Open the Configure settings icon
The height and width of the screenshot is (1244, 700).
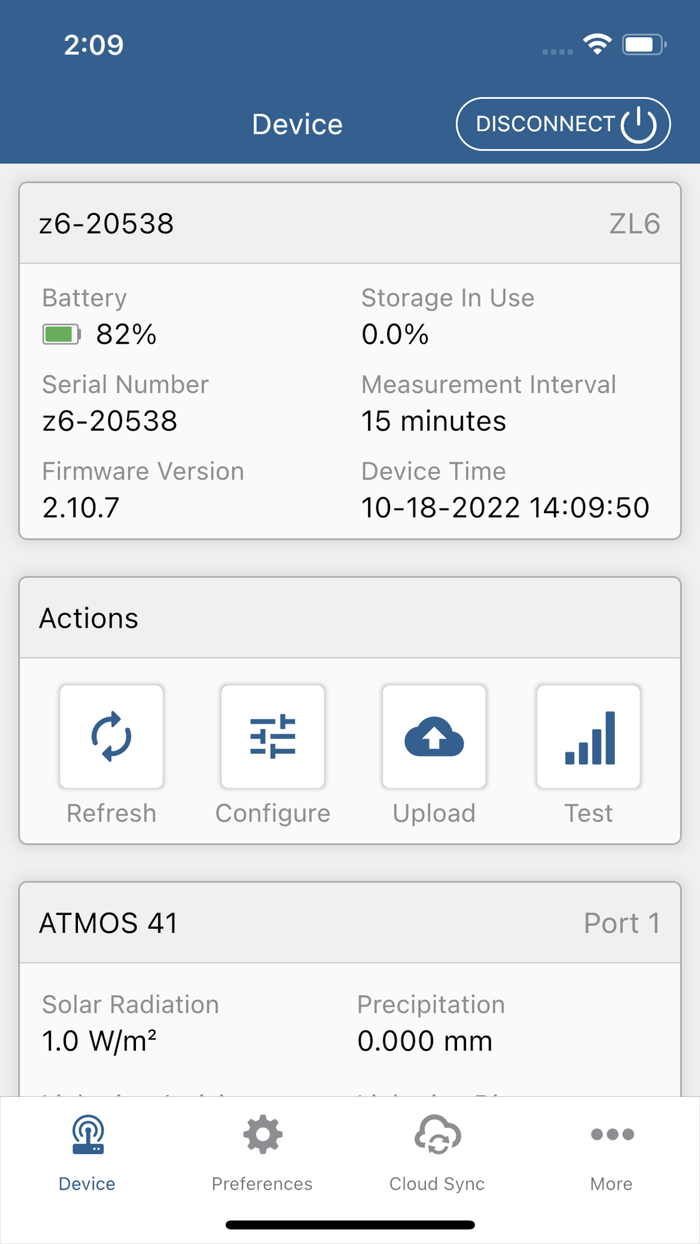(272, 736)
